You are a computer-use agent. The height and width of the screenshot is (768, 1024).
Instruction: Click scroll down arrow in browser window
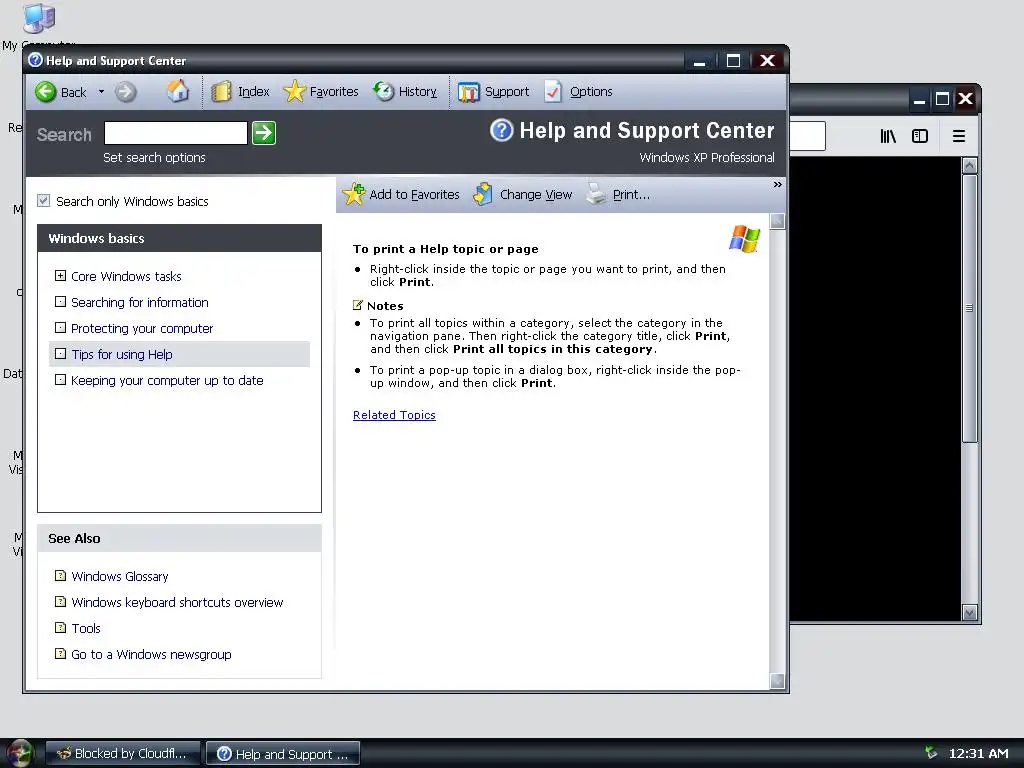[969, 613]
